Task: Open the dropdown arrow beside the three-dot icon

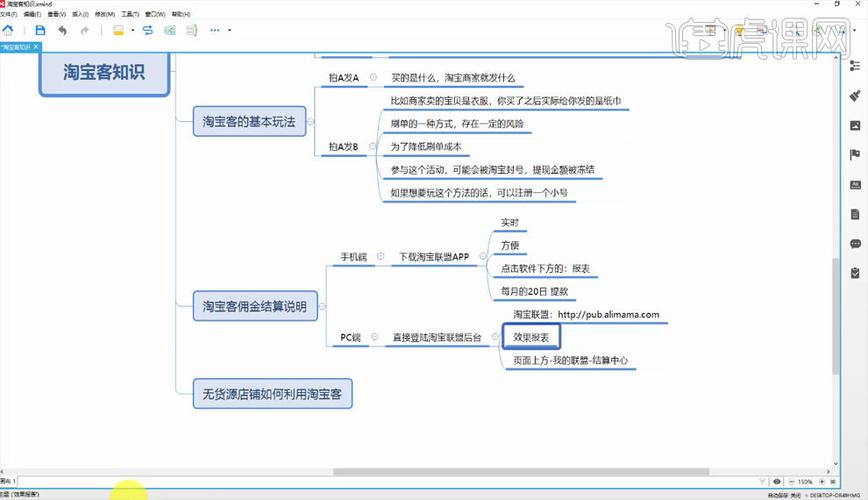Action: click(x=230, y=30)
